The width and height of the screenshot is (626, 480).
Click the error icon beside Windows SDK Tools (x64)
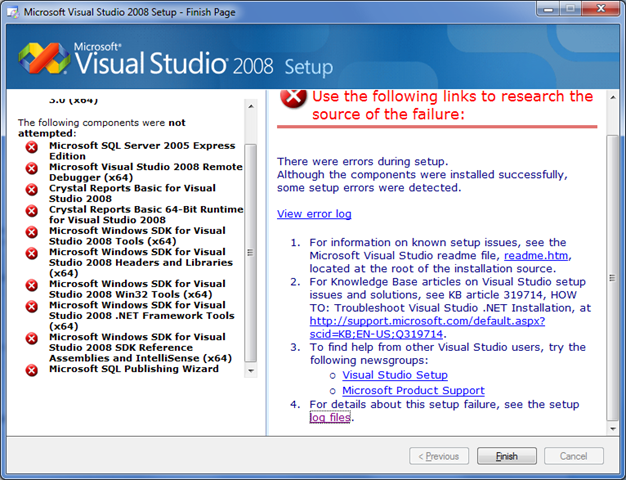[x=32, y=232]
